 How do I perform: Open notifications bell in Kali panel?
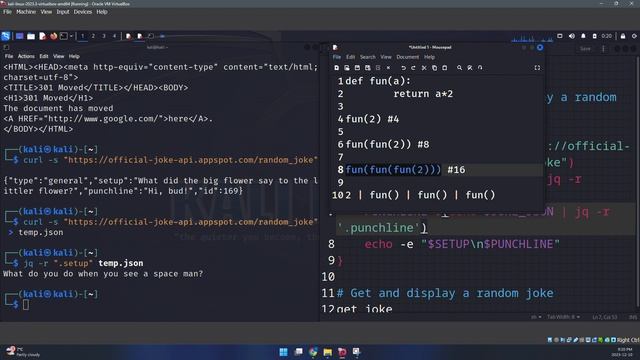[583, 36]
